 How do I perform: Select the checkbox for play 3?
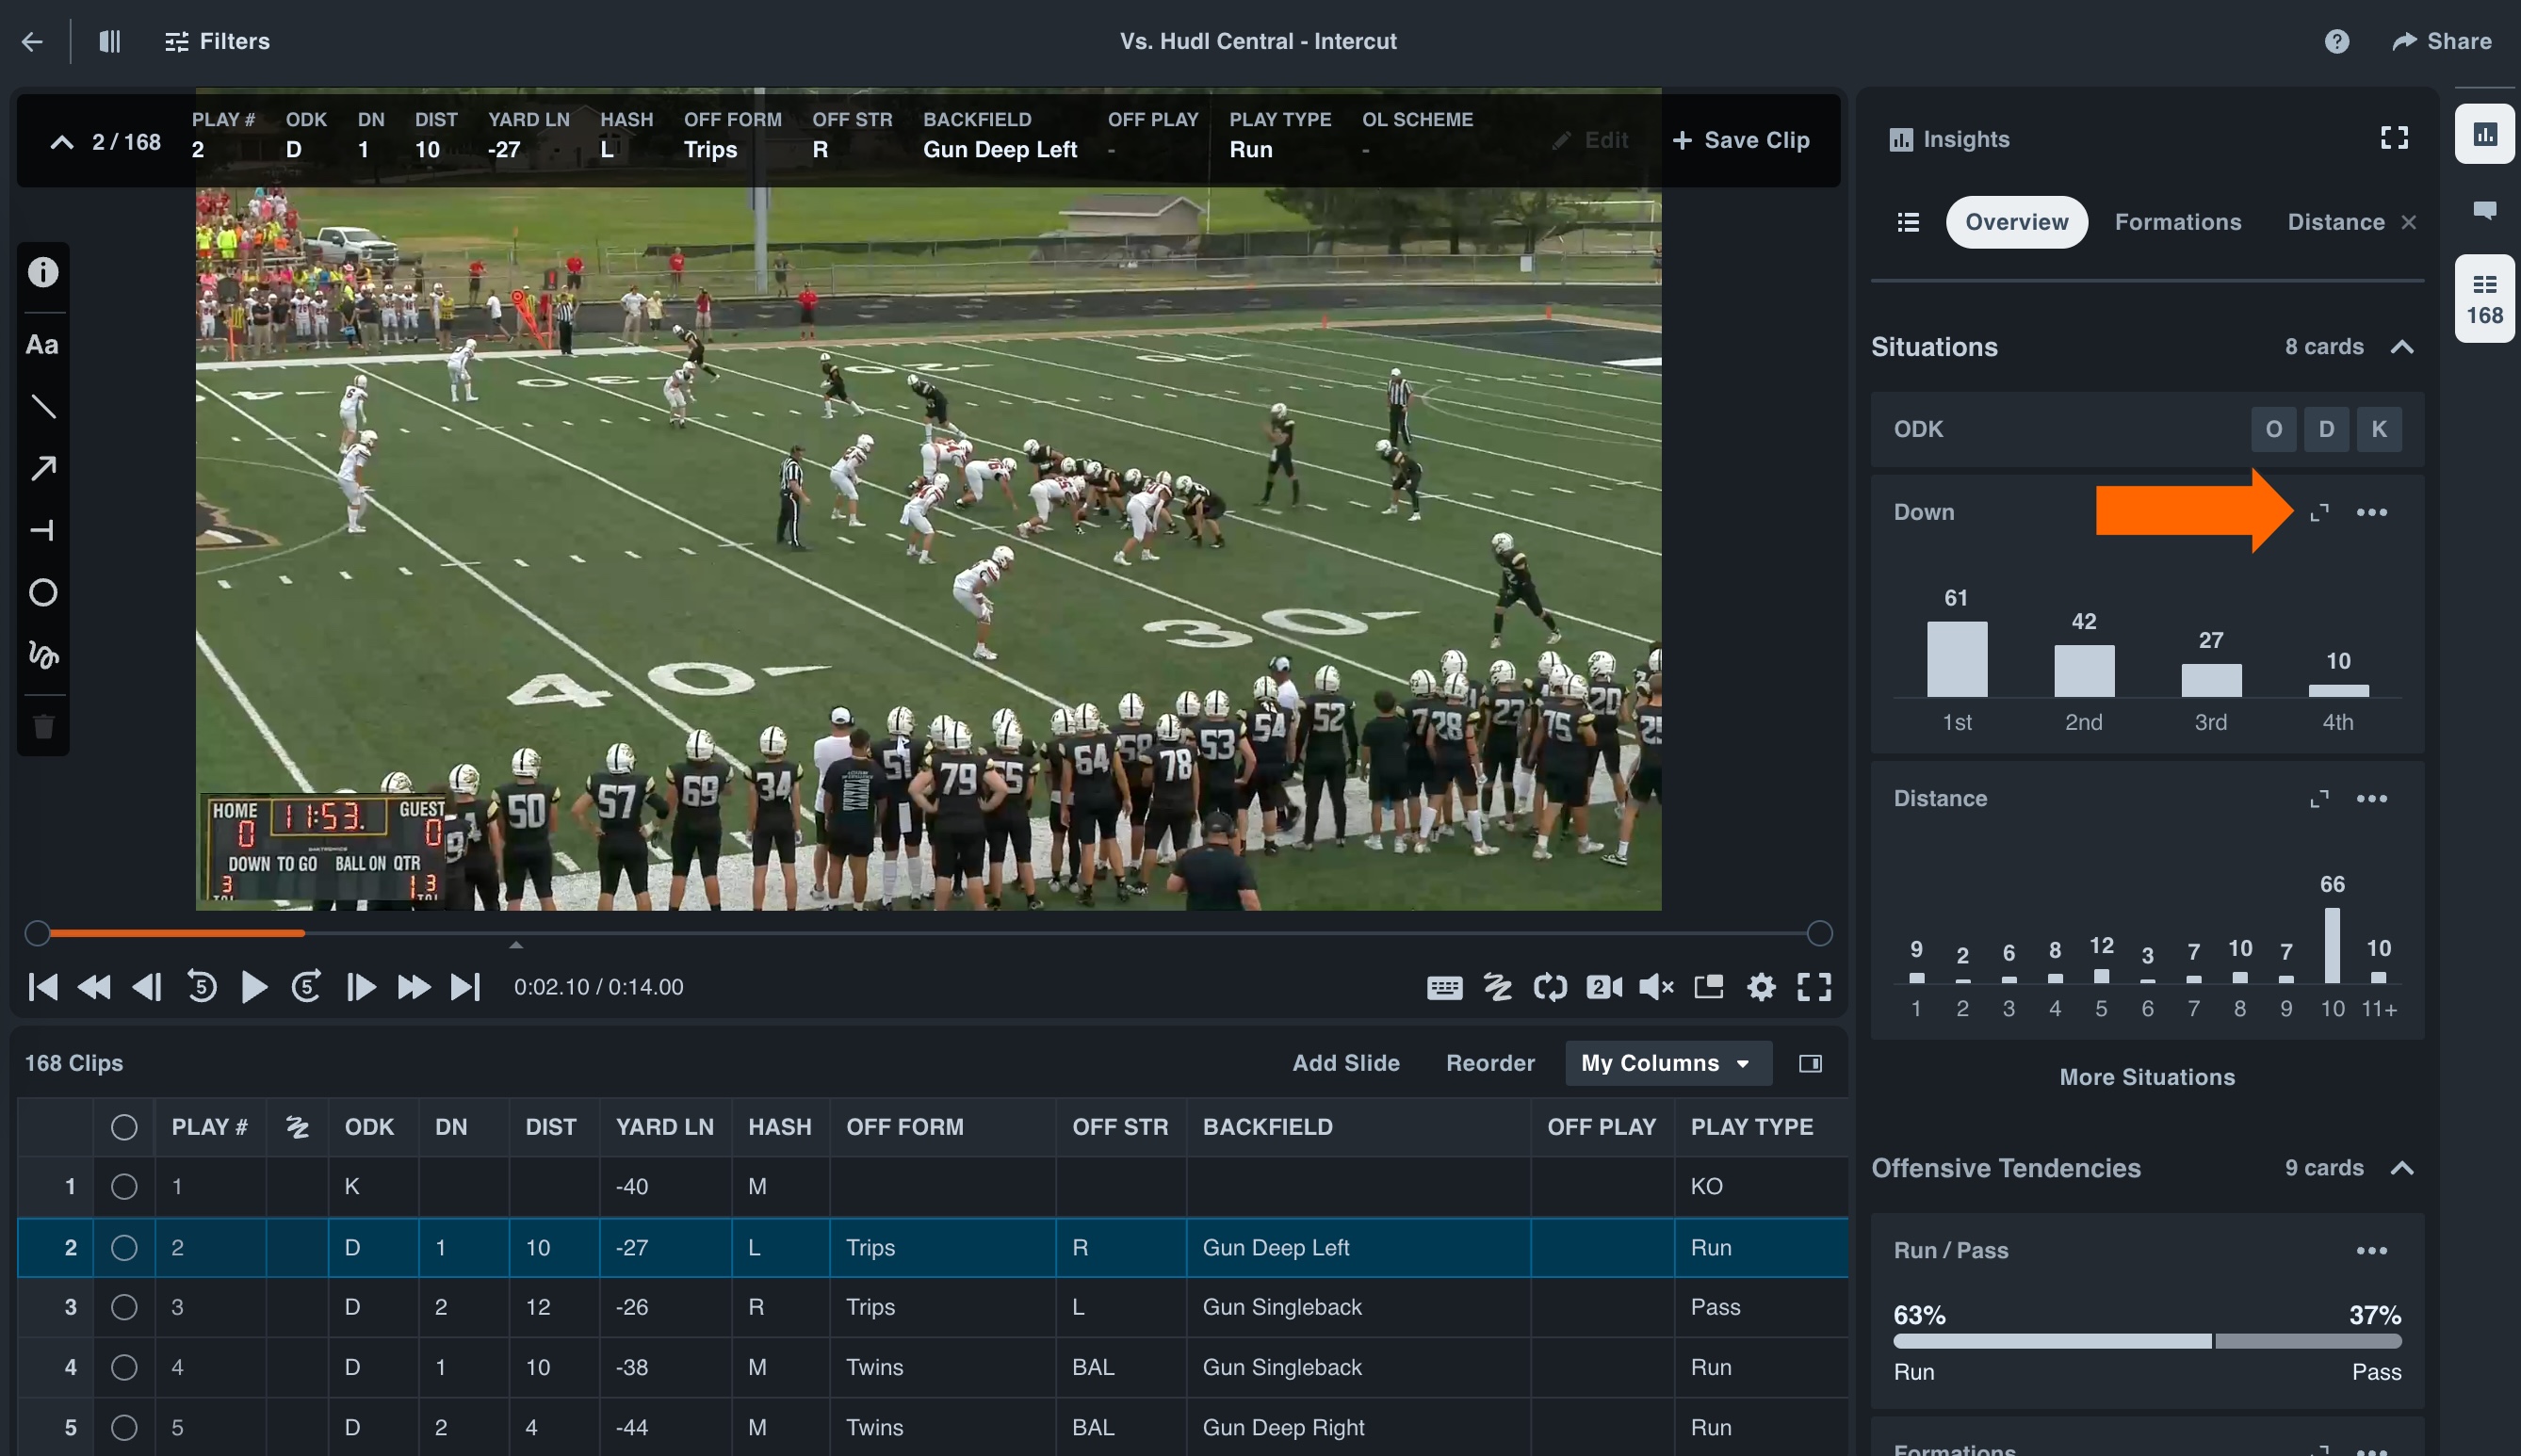tap(124, 1307)
